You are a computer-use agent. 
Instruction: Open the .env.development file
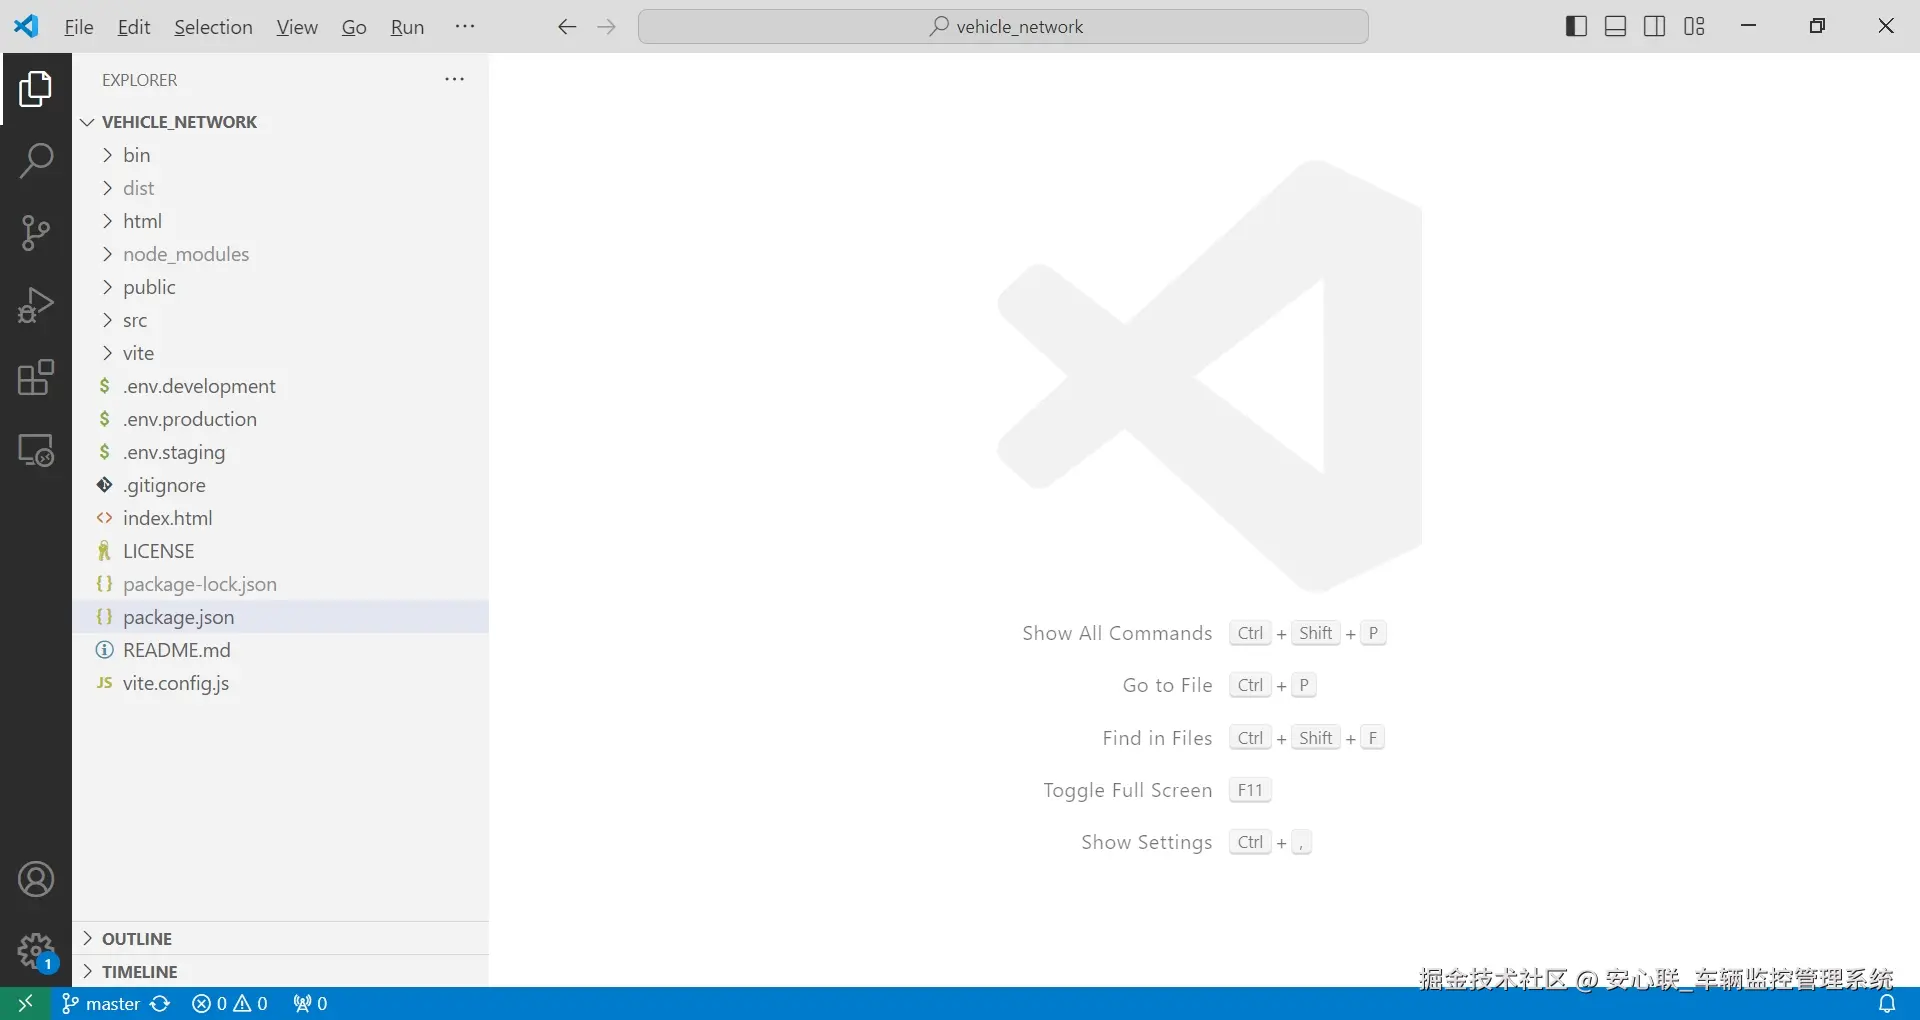tap(281, 386)
